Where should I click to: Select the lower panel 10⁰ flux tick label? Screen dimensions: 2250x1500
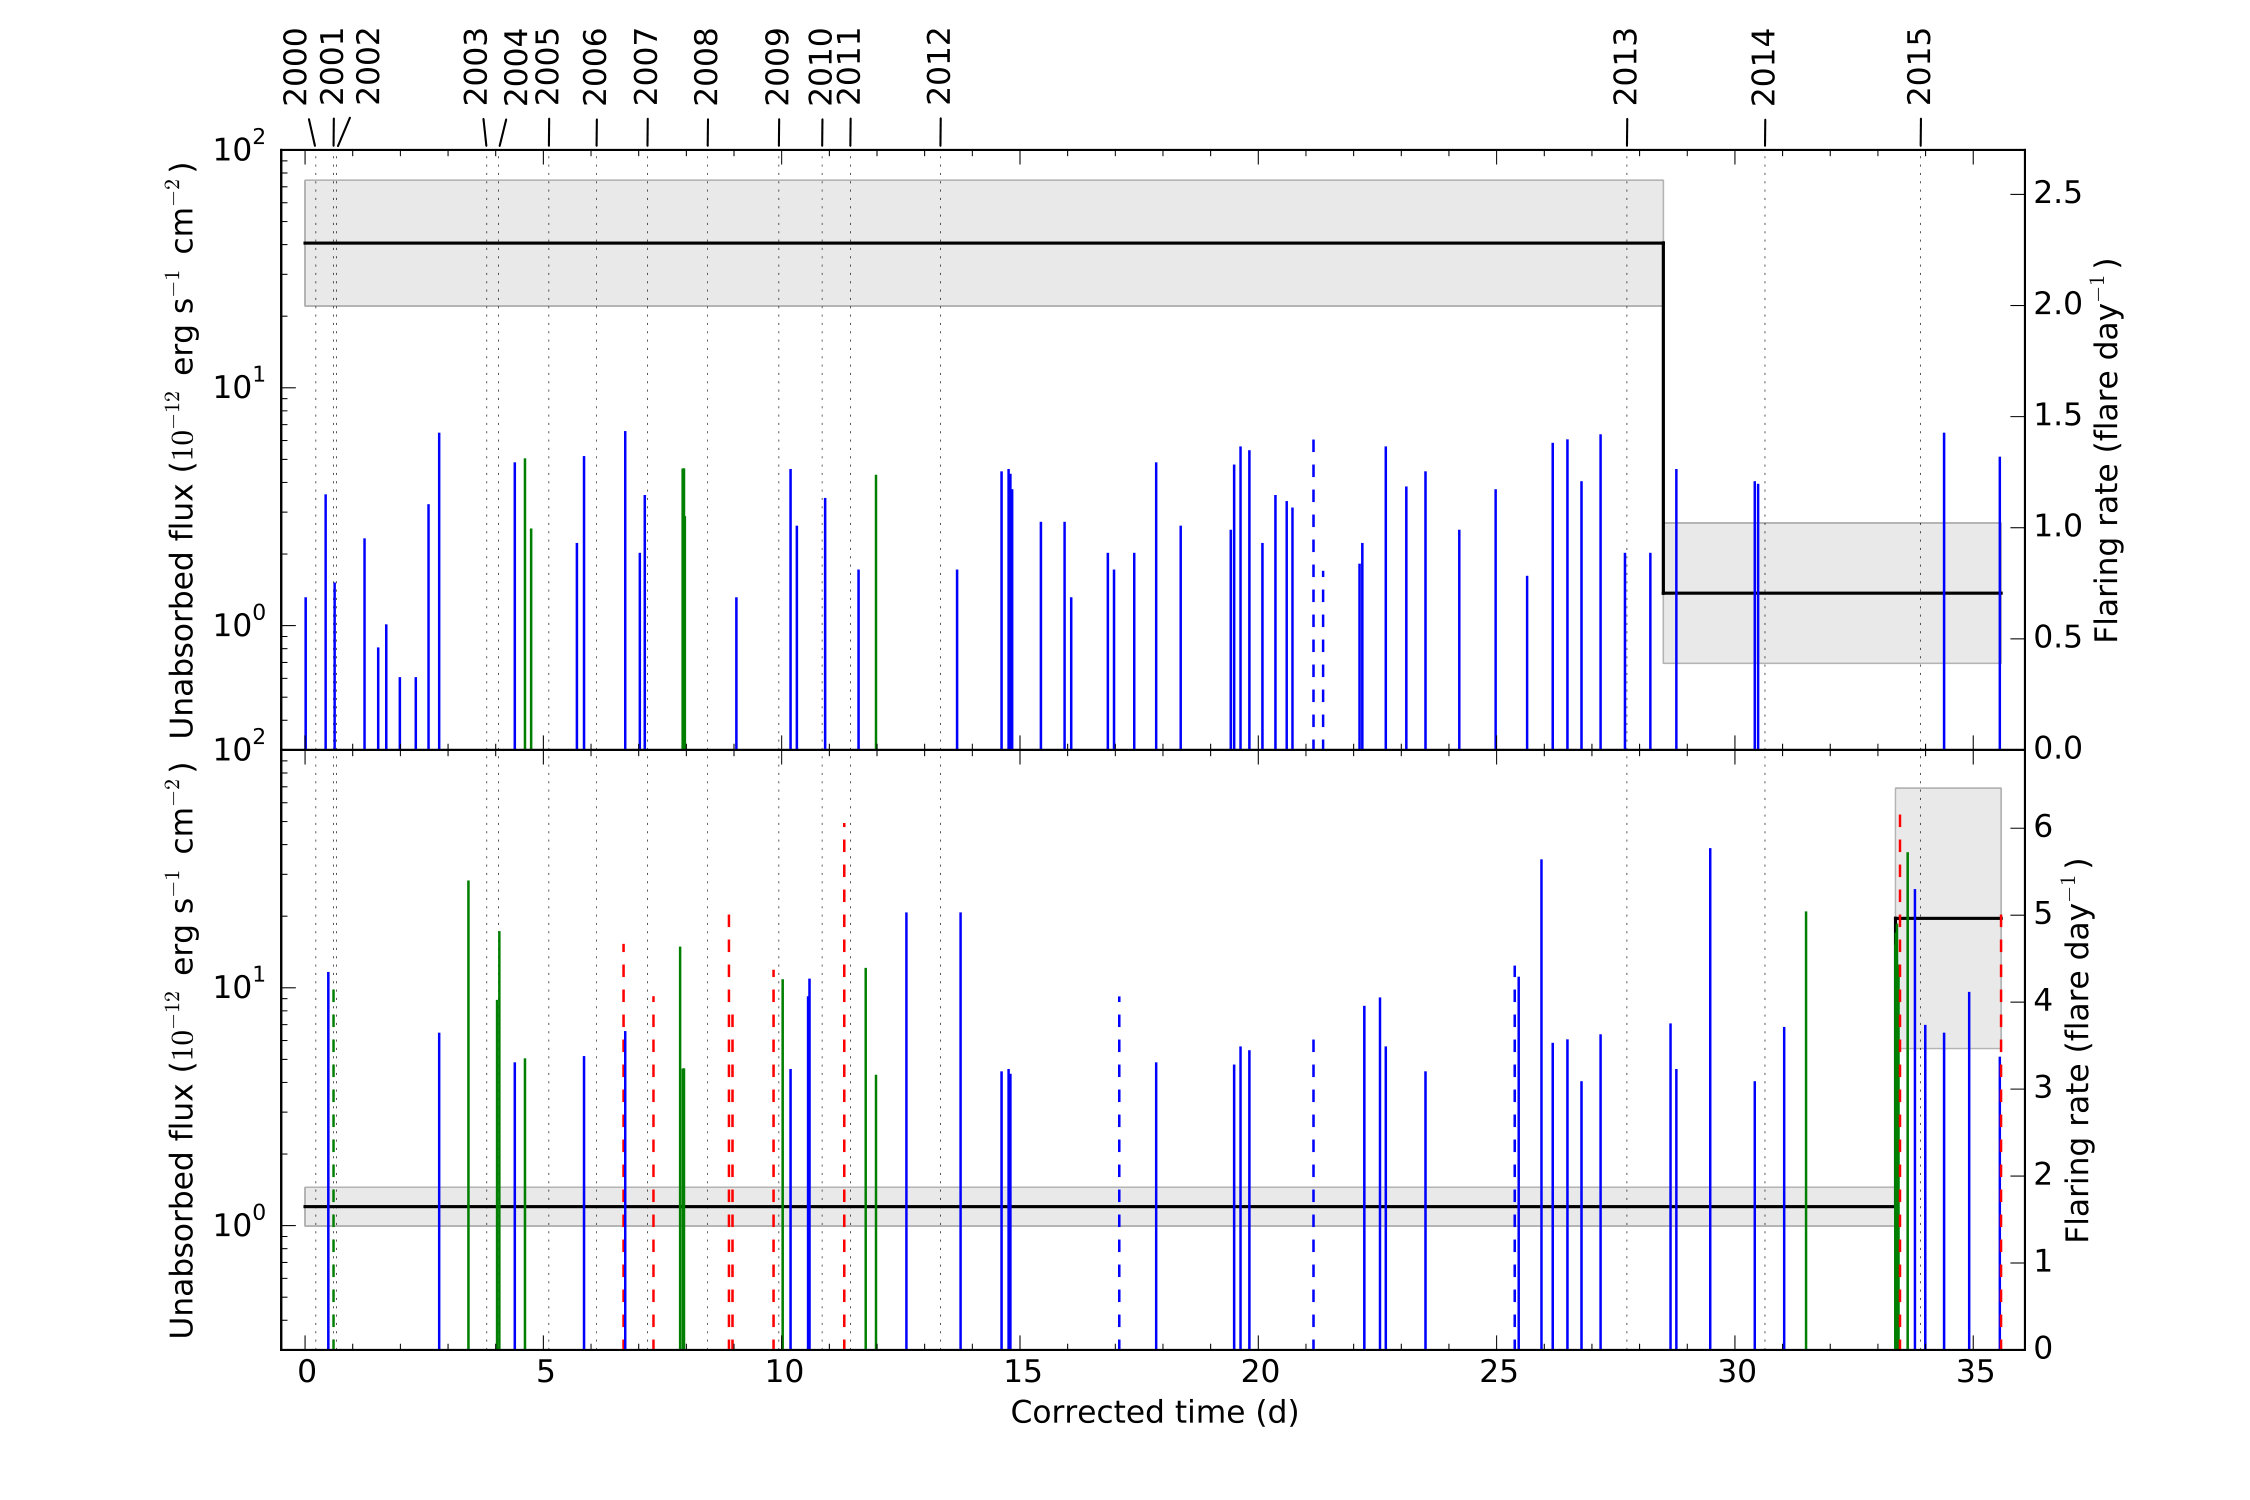[241, 1224]
